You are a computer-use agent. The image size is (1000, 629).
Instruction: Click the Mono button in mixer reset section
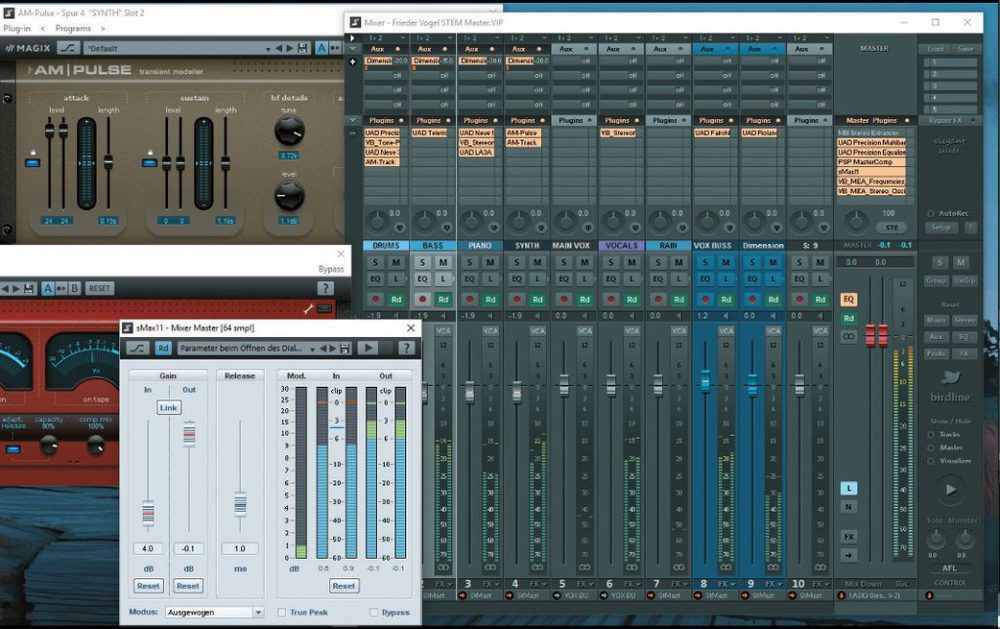pos(936,320)
